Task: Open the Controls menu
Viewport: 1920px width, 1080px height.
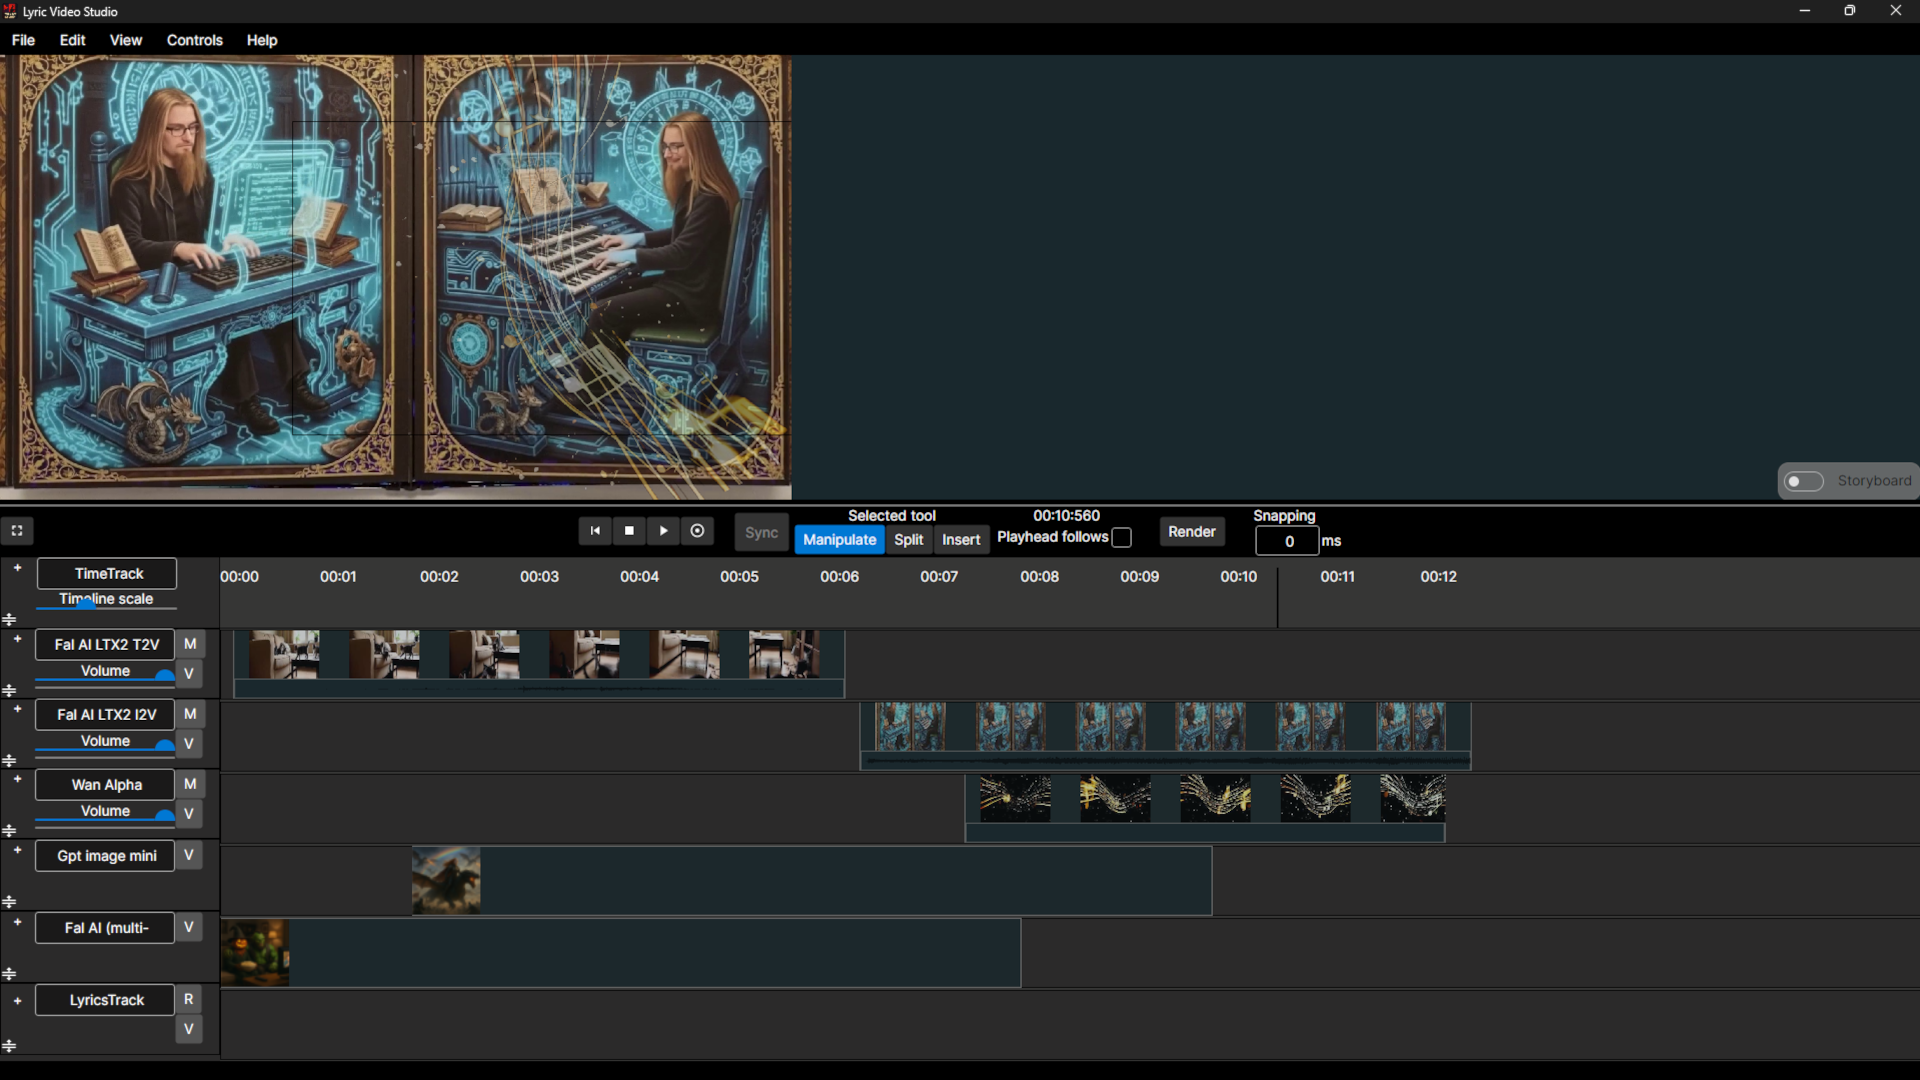Action: click(194, 40)
